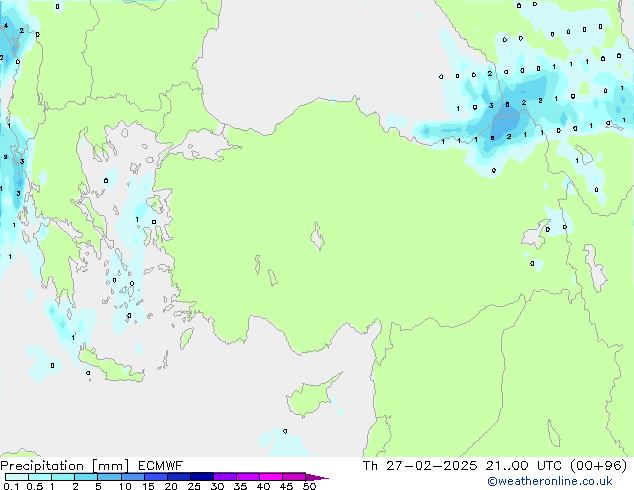Click the 'ECMWF' model label
This screenshot has width=634, height=490.
161,465
